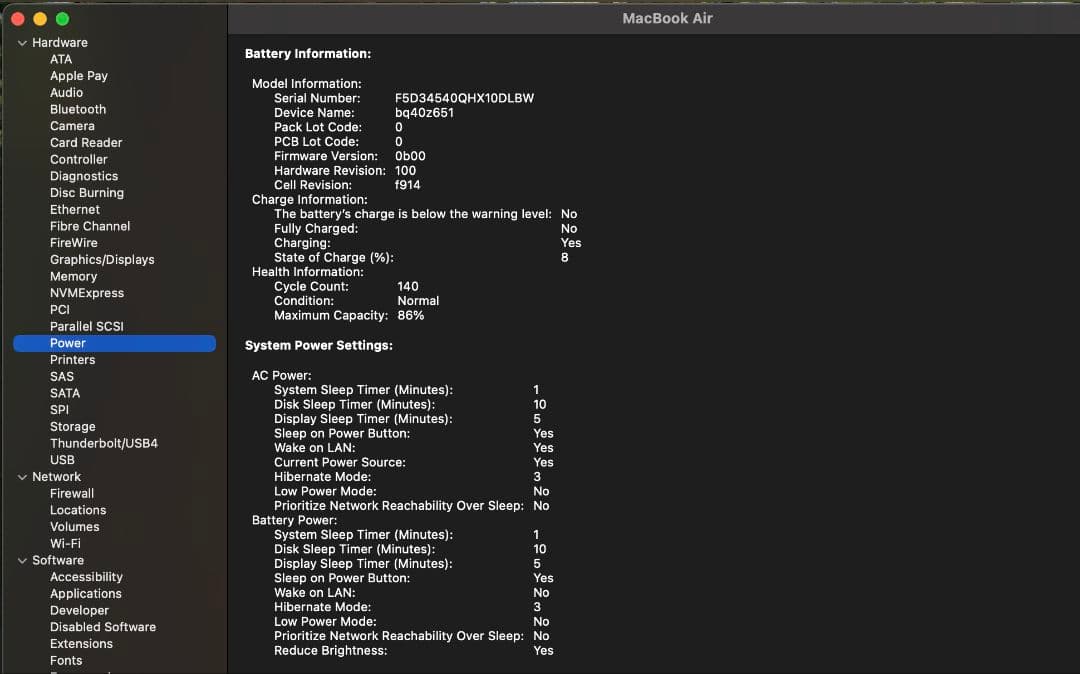Open the Wi-Fi section under Network

[66, 543]
